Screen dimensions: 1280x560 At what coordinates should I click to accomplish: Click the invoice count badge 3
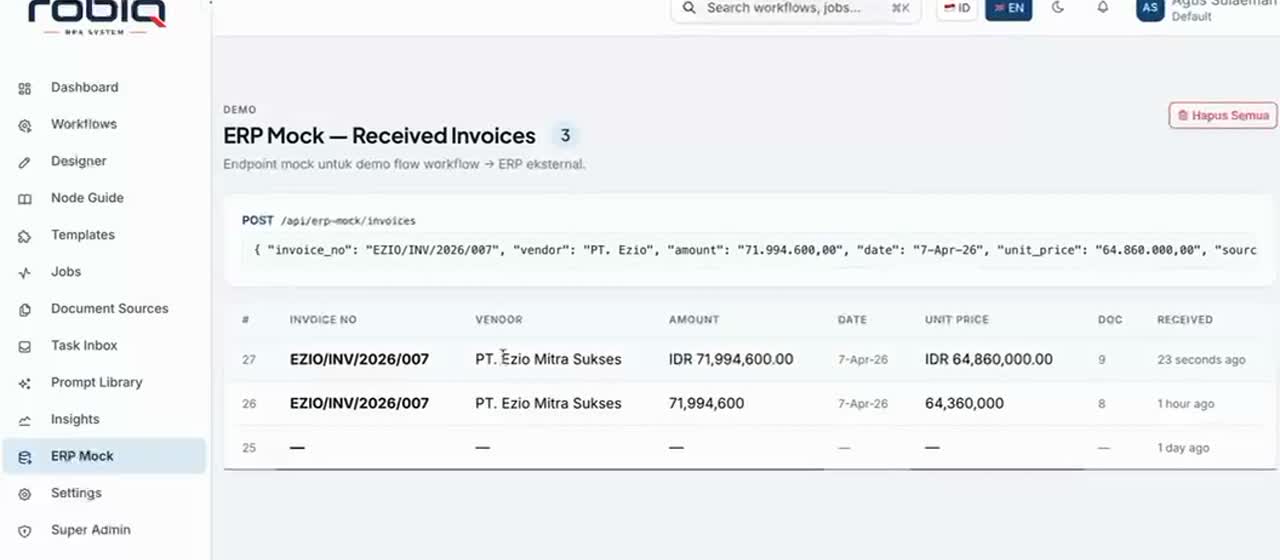click(565, 136)
